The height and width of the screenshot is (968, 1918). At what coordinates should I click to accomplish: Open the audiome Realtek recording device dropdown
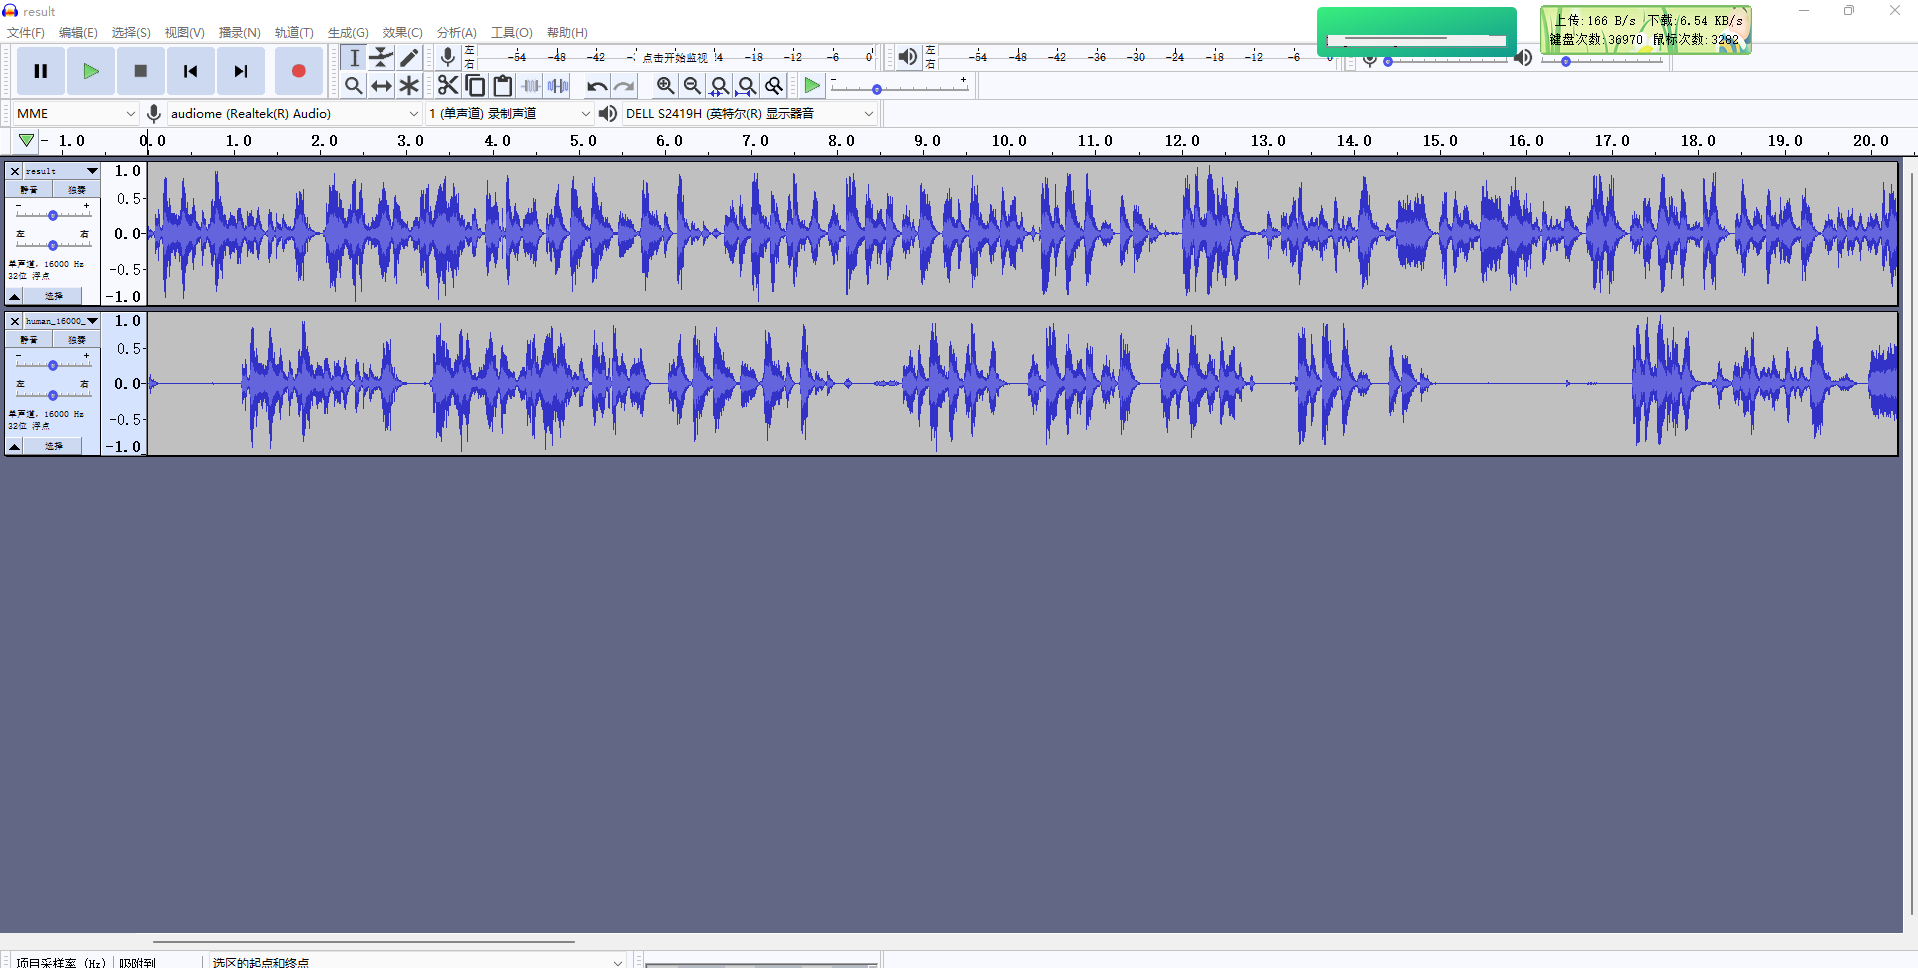coord(294,113)
